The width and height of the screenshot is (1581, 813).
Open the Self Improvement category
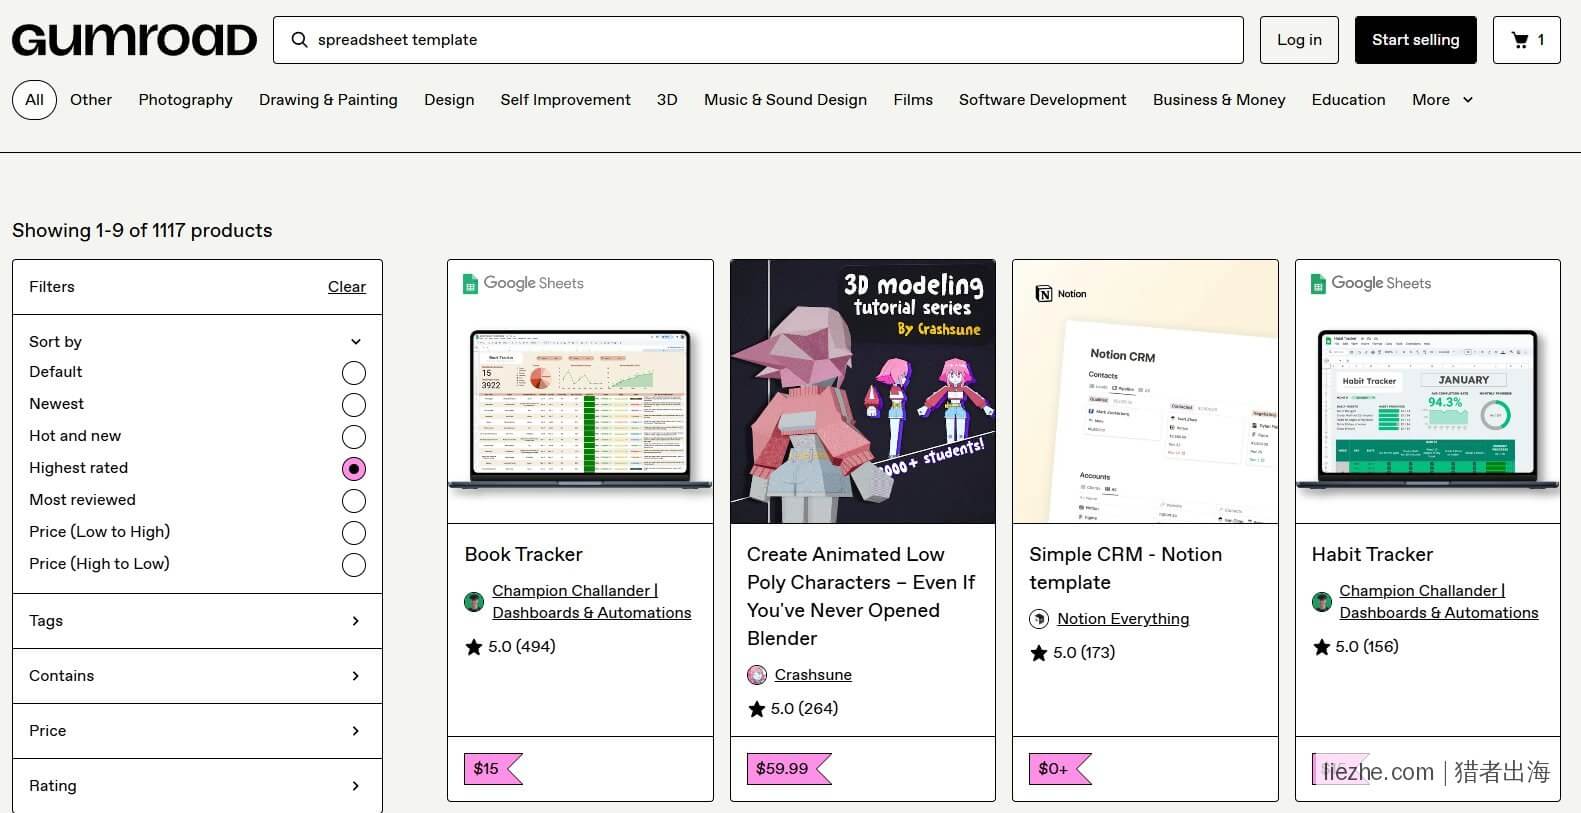coord(565,100)
